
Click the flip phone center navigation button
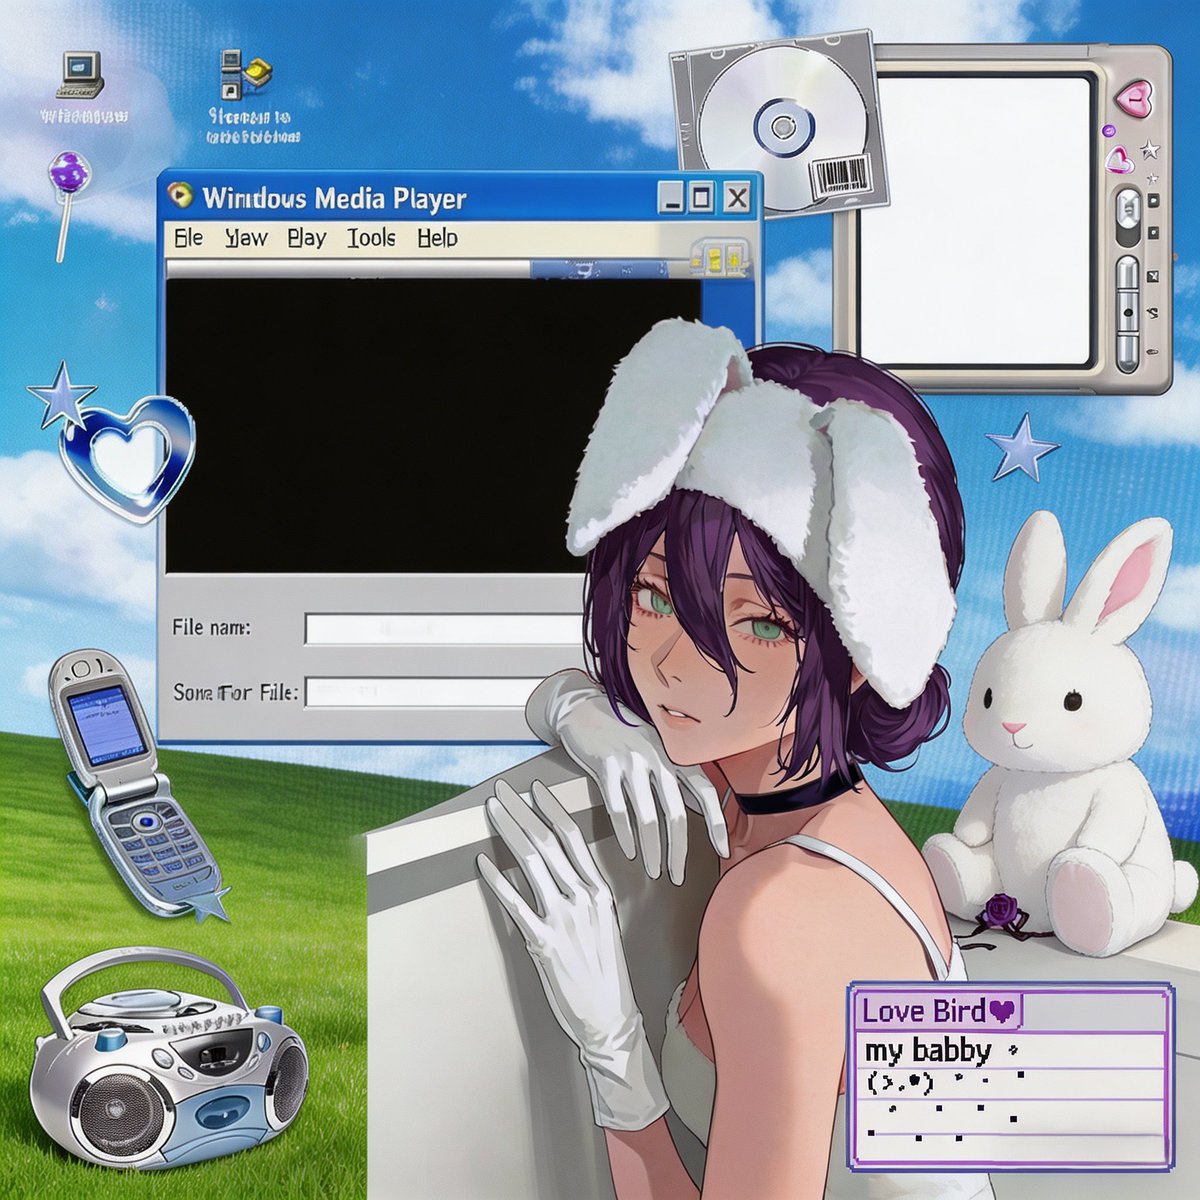(x=147, y=822)
